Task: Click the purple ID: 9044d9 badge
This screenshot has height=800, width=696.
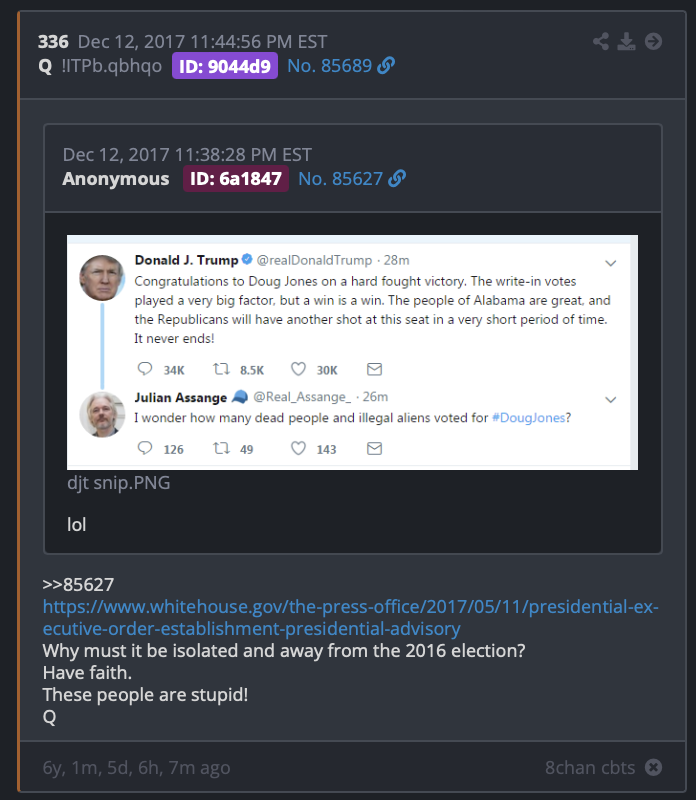Action: (225, 66)
